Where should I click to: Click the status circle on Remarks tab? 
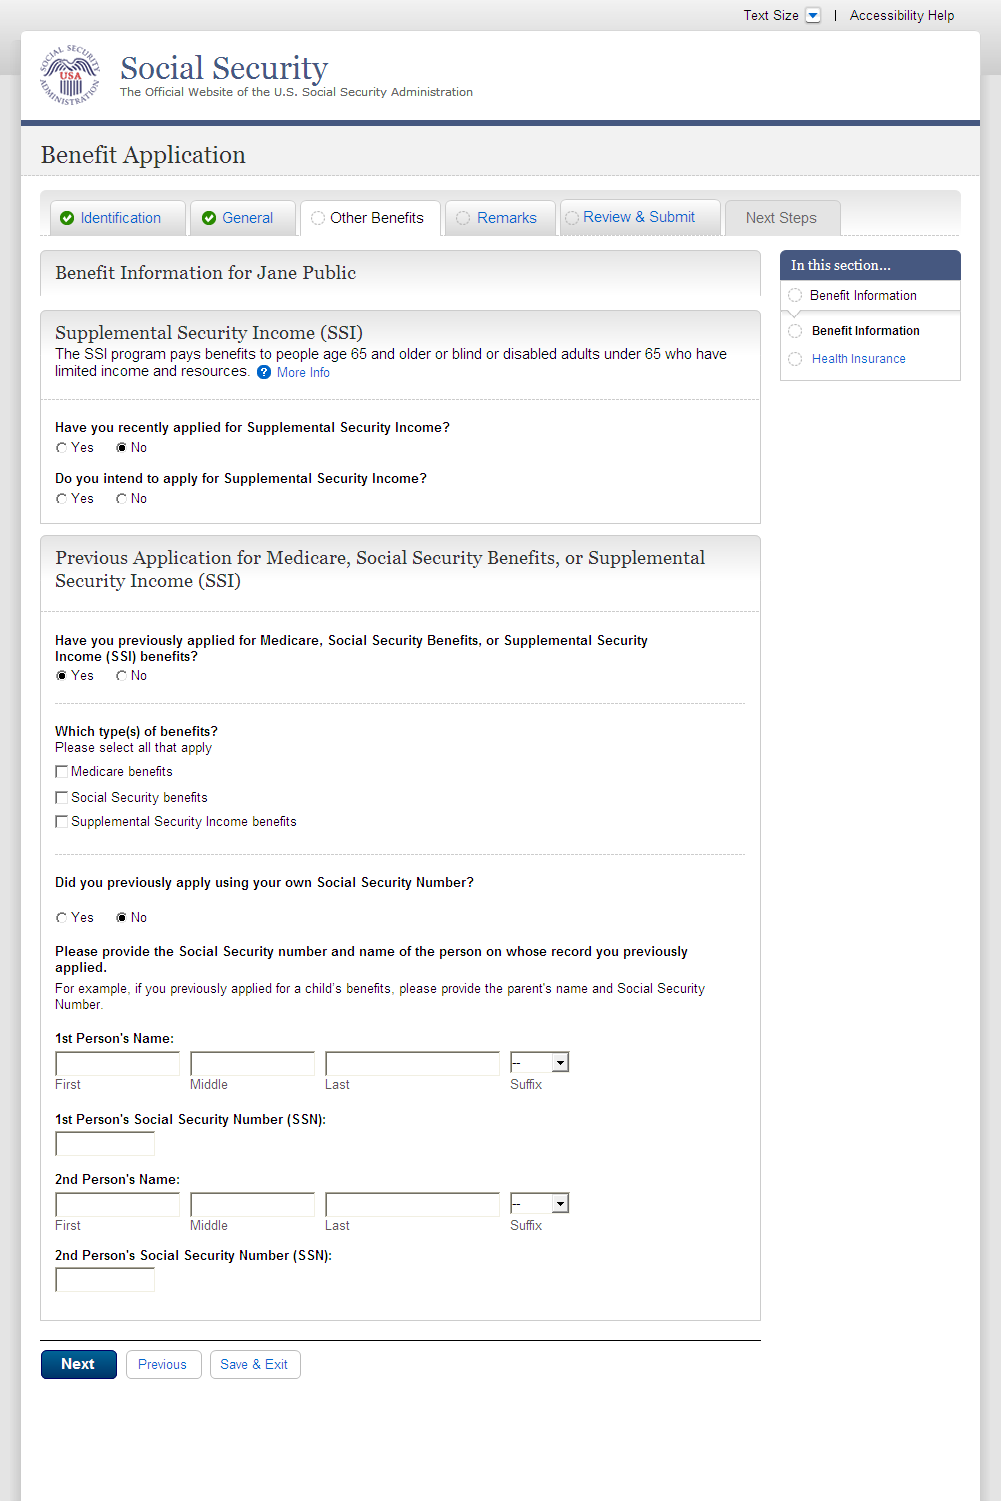(463, 218)
